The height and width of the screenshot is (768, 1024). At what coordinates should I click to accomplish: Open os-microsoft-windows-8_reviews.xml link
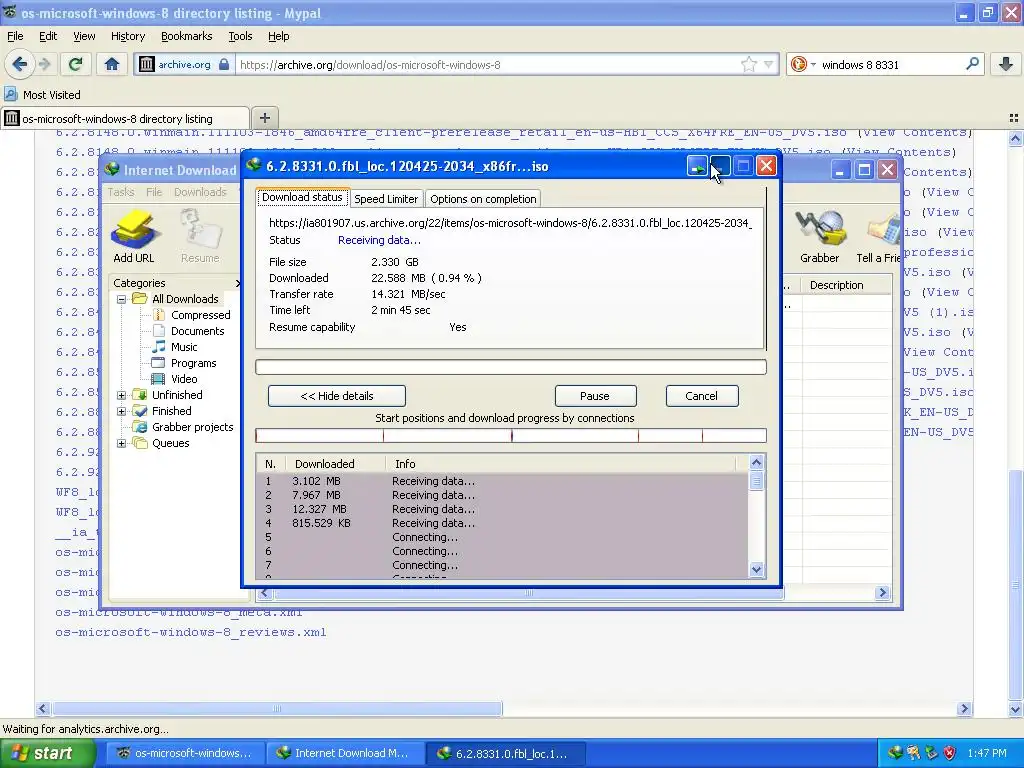(x=191, y=632)
